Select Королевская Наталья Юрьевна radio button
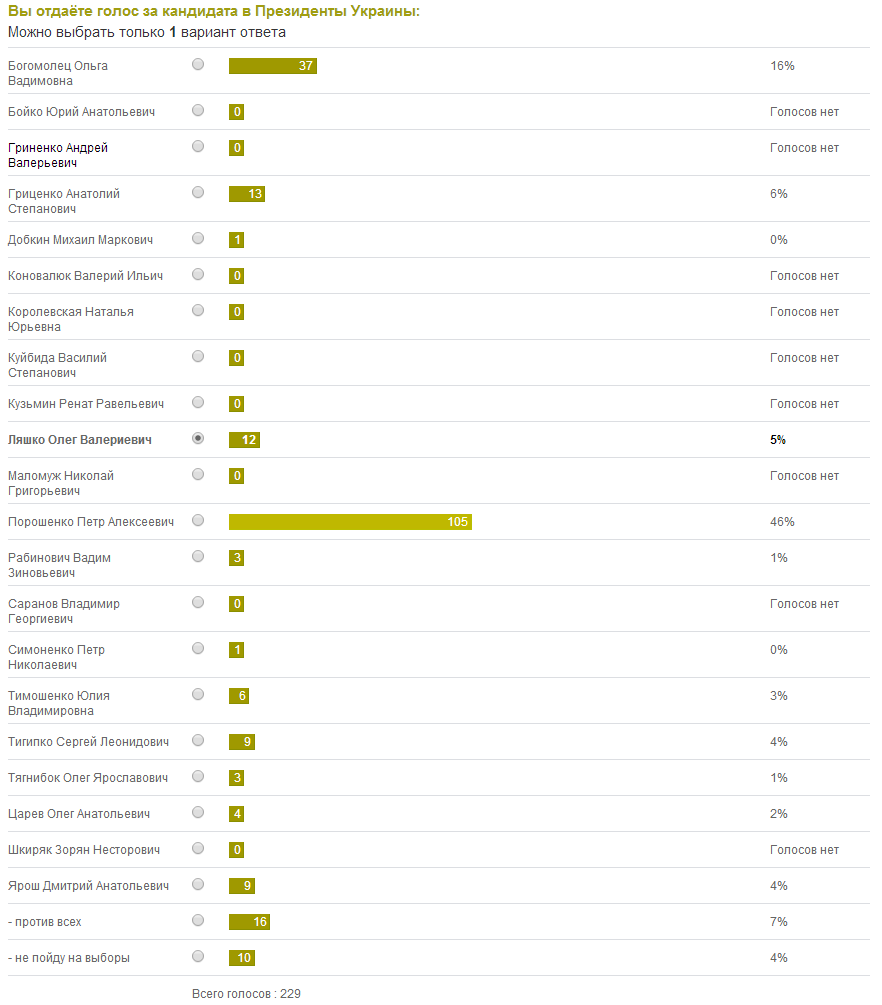The height and width of the screenshot is (1005, 882). 198,310
